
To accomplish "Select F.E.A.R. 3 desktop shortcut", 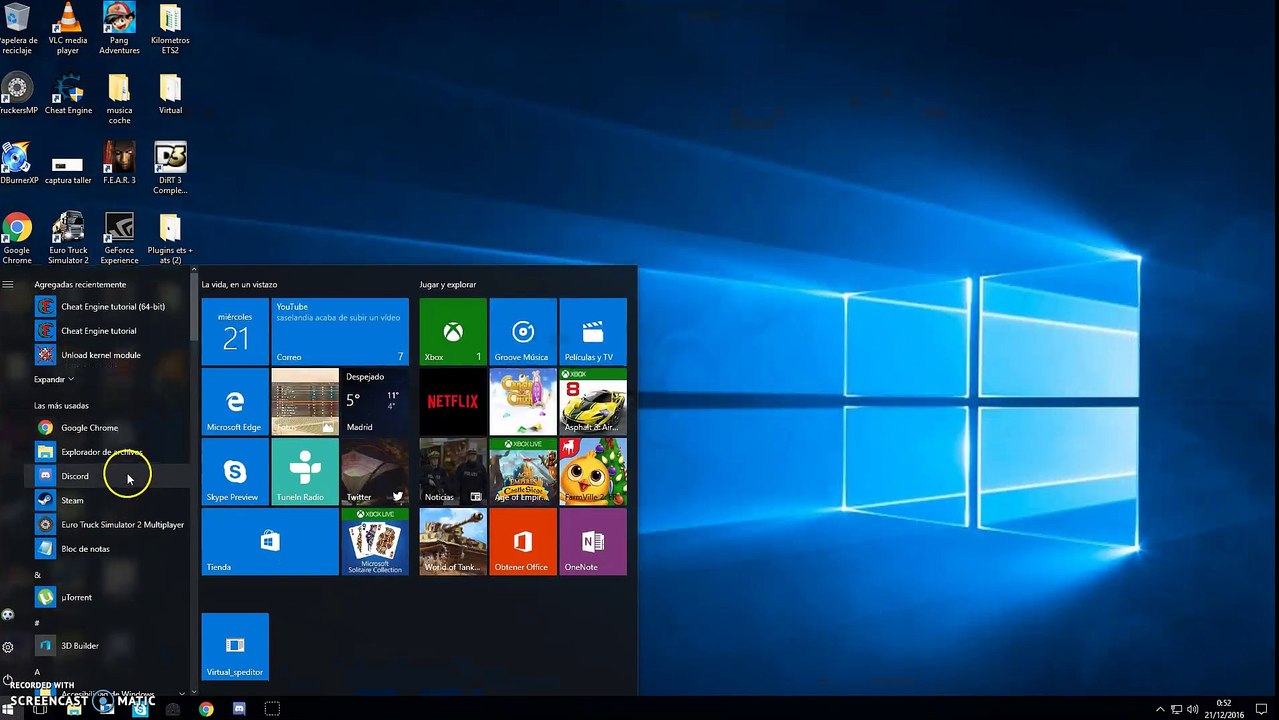I will click(119, 163).
